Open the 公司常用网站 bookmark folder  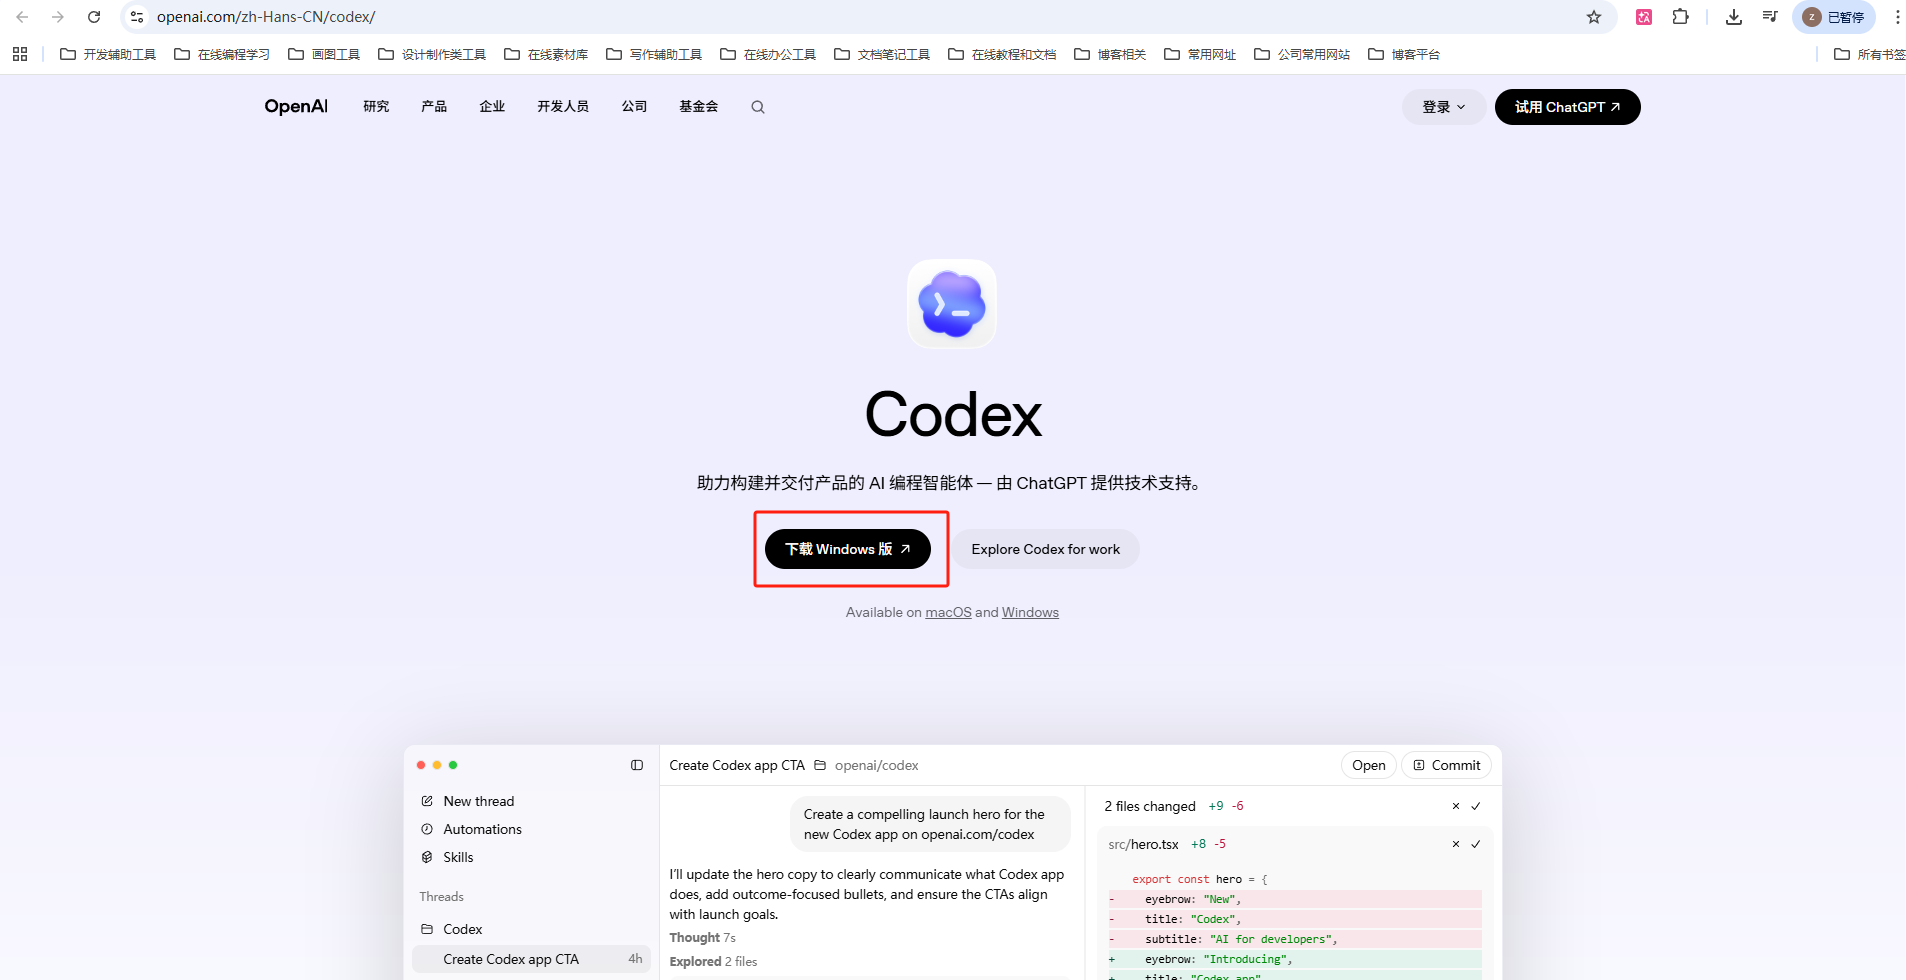(1302, 54)
